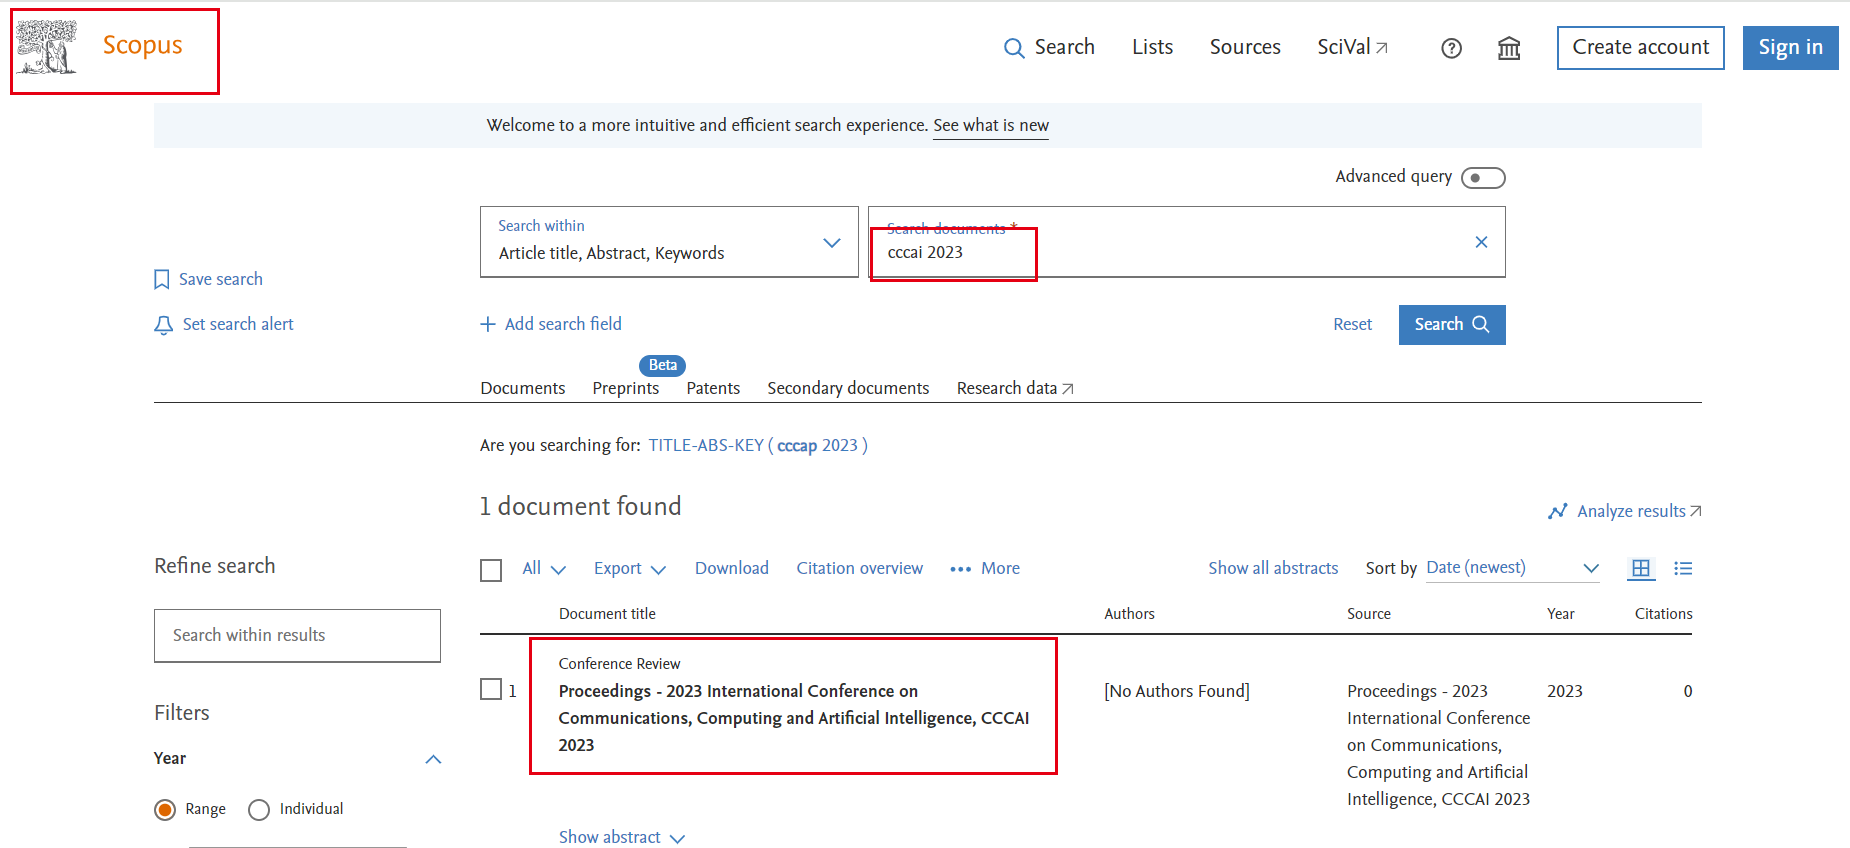Switch to list view icon
1850x848 pixels.
pyautogui.click(x=1683, y=568)
